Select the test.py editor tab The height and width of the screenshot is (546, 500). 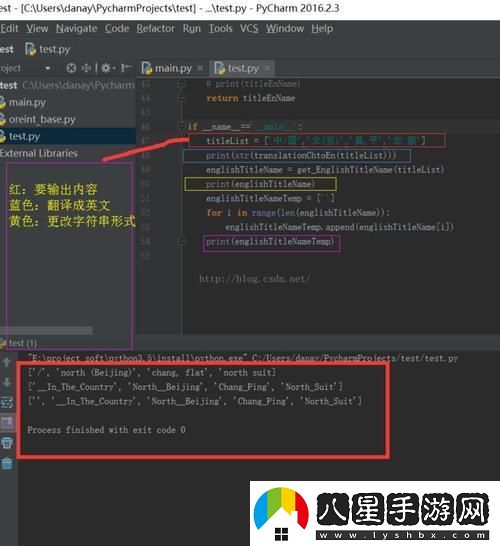coord(242,68)
